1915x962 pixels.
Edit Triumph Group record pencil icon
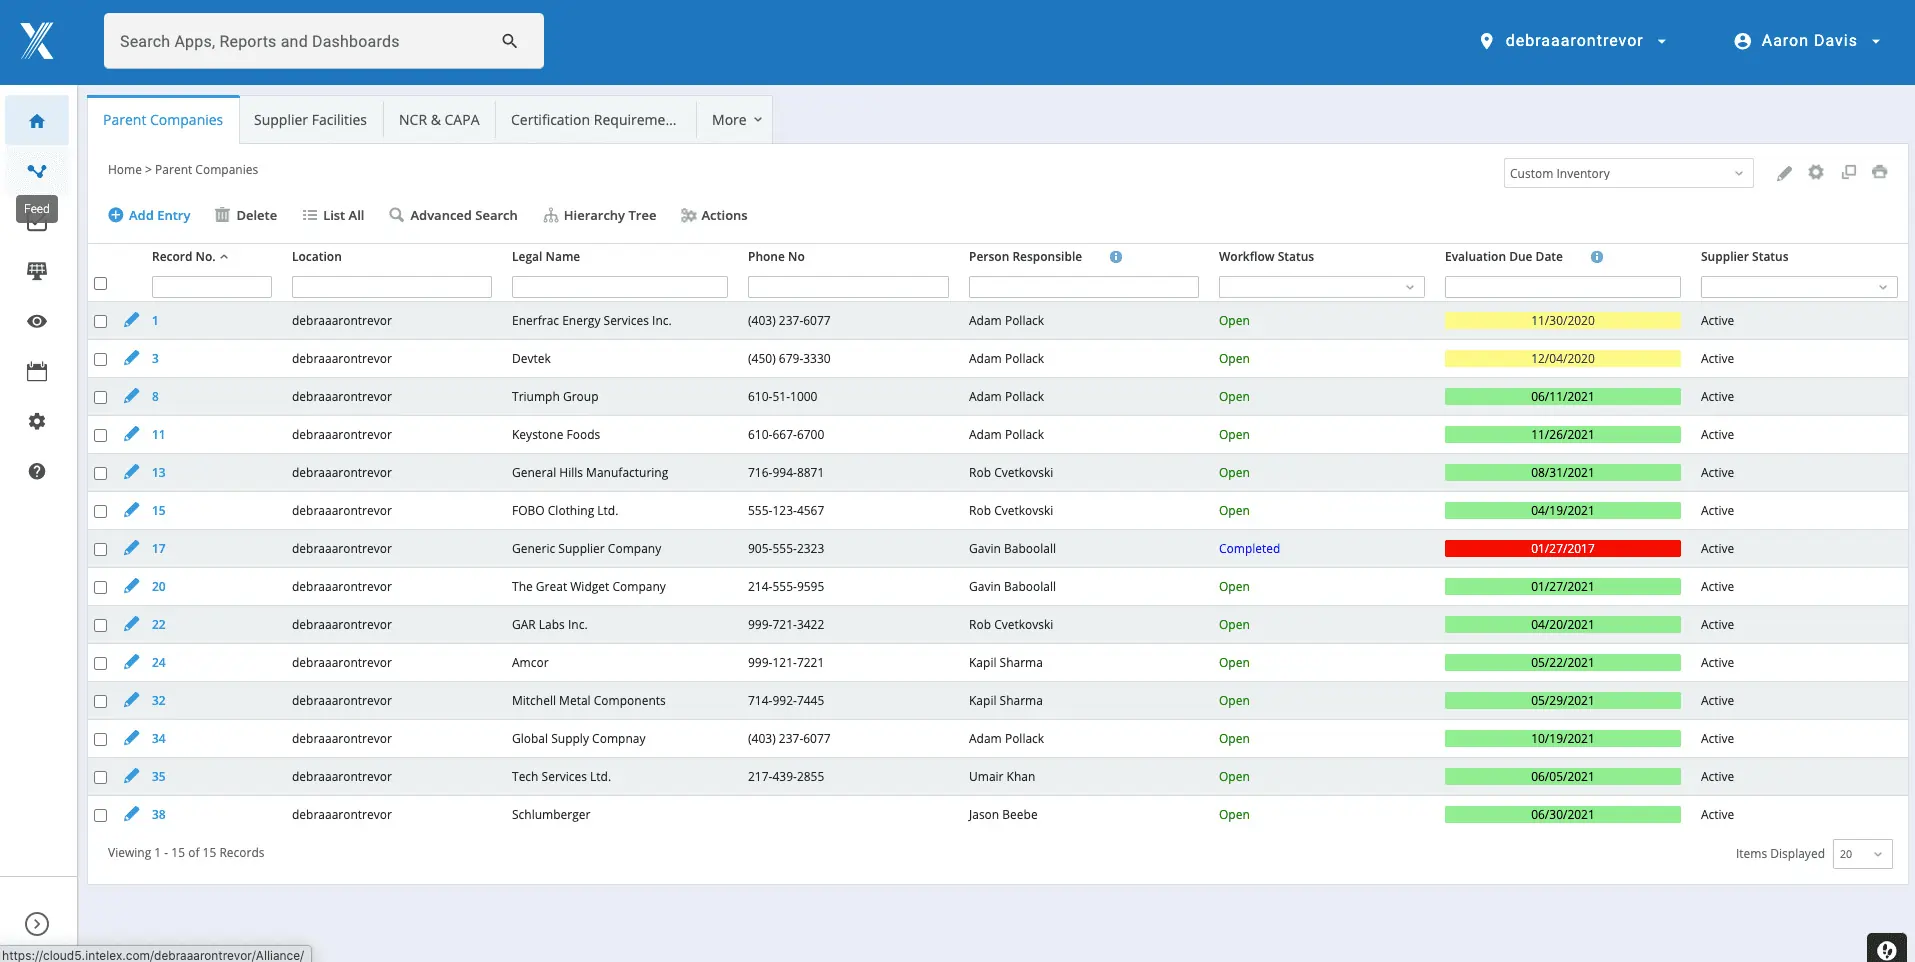click(x=131, y=396)
